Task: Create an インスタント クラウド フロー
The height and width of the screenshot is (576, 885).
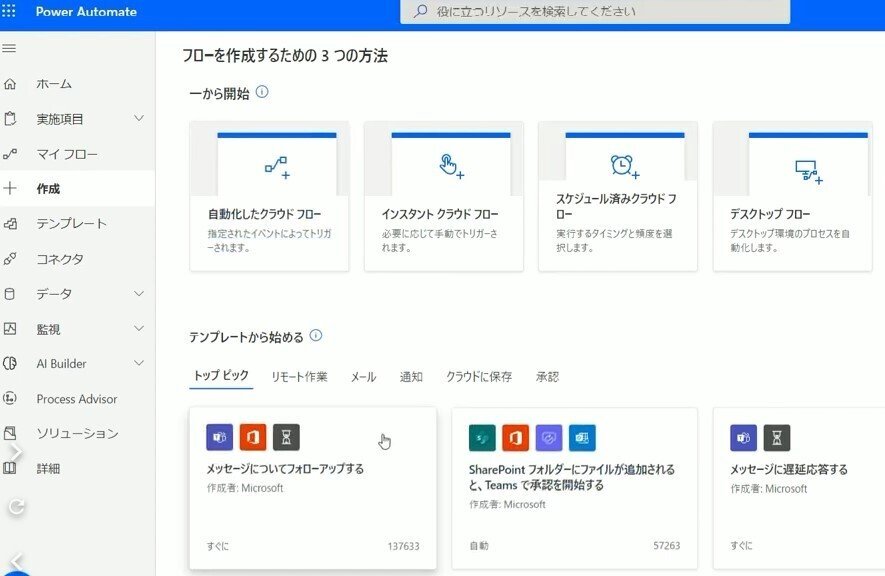Action: point(444,196)
